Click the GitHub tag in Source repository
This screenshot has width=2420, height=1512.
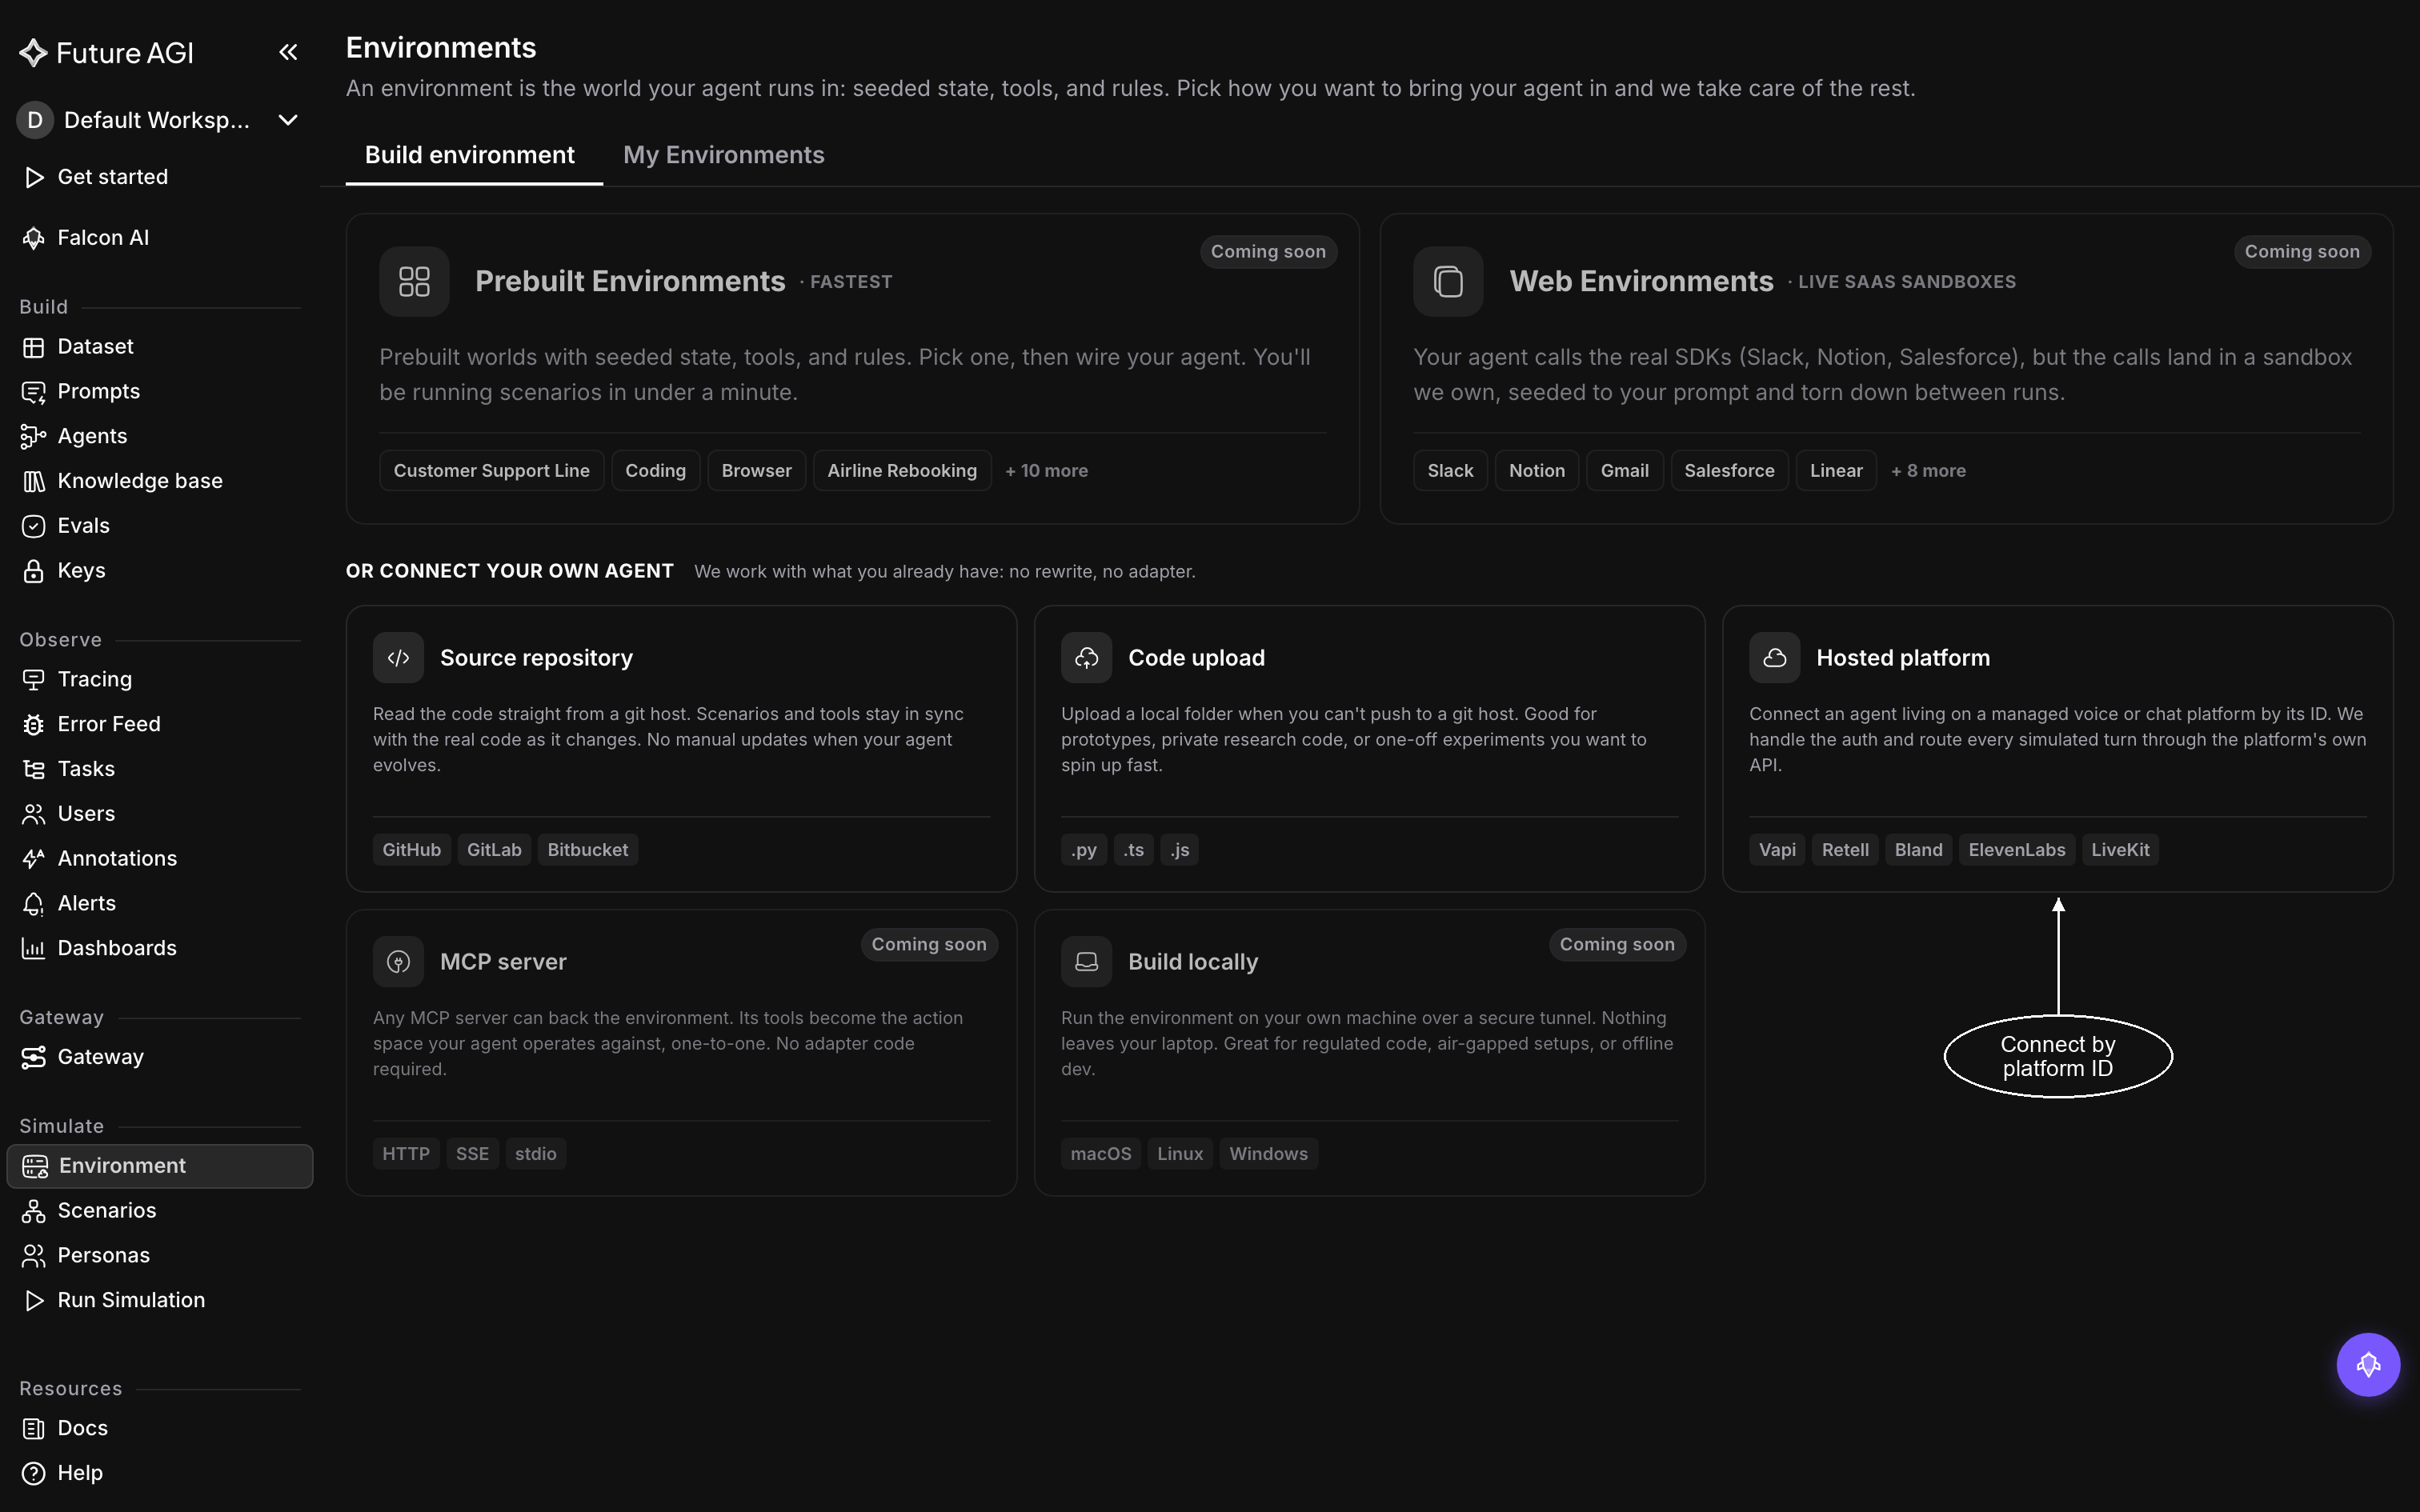pyautogui.click(x=411, y=850)
